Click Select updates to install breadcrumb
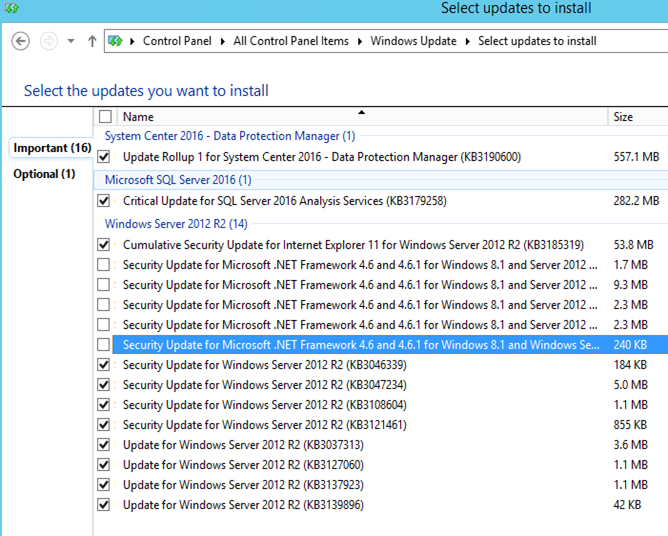The height and width of the screenshot is (536, 668). 537,41
